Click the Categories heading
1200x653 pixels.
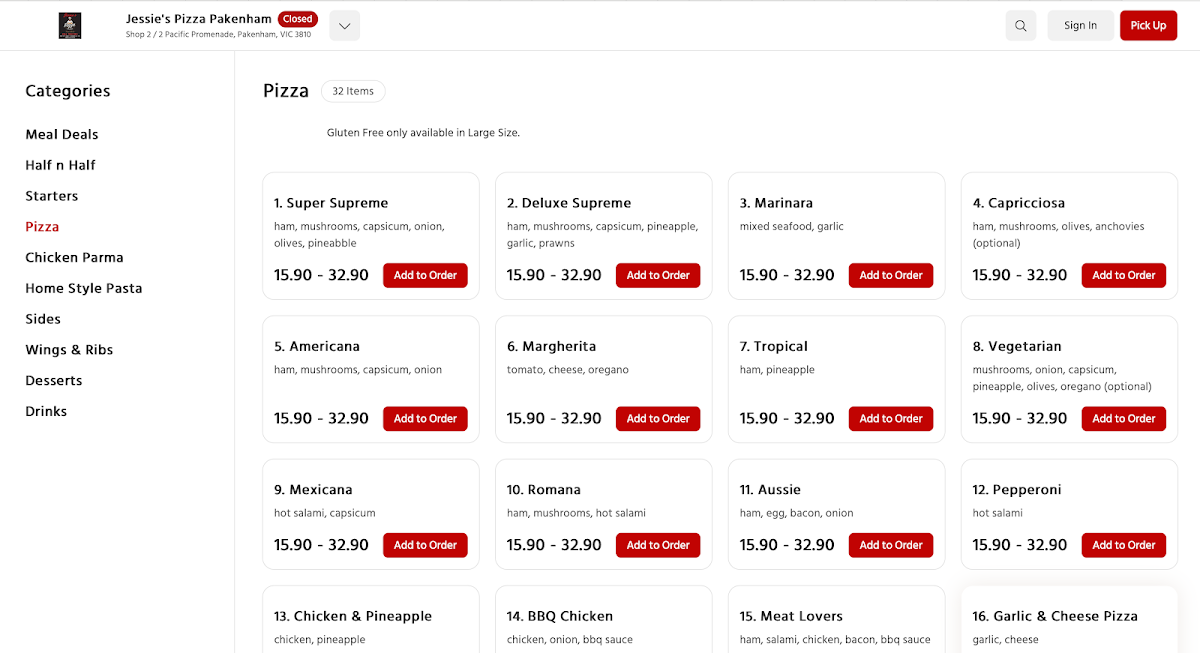[x=68, y=91]
